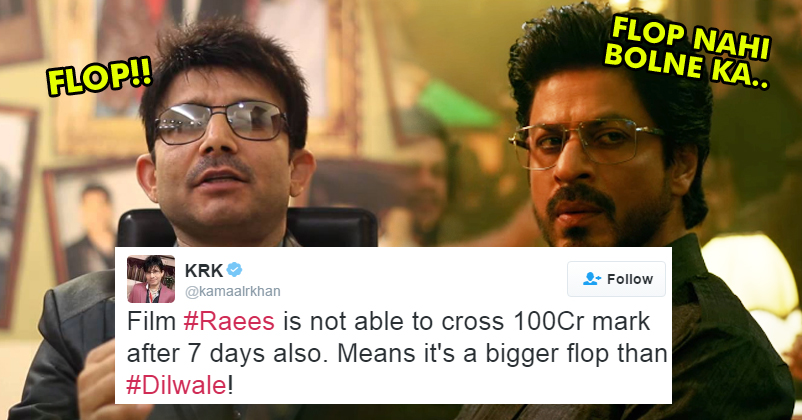Open the #Raees hashtag link
This screenshot has width=802, height=420.
(x=229, y=322)
